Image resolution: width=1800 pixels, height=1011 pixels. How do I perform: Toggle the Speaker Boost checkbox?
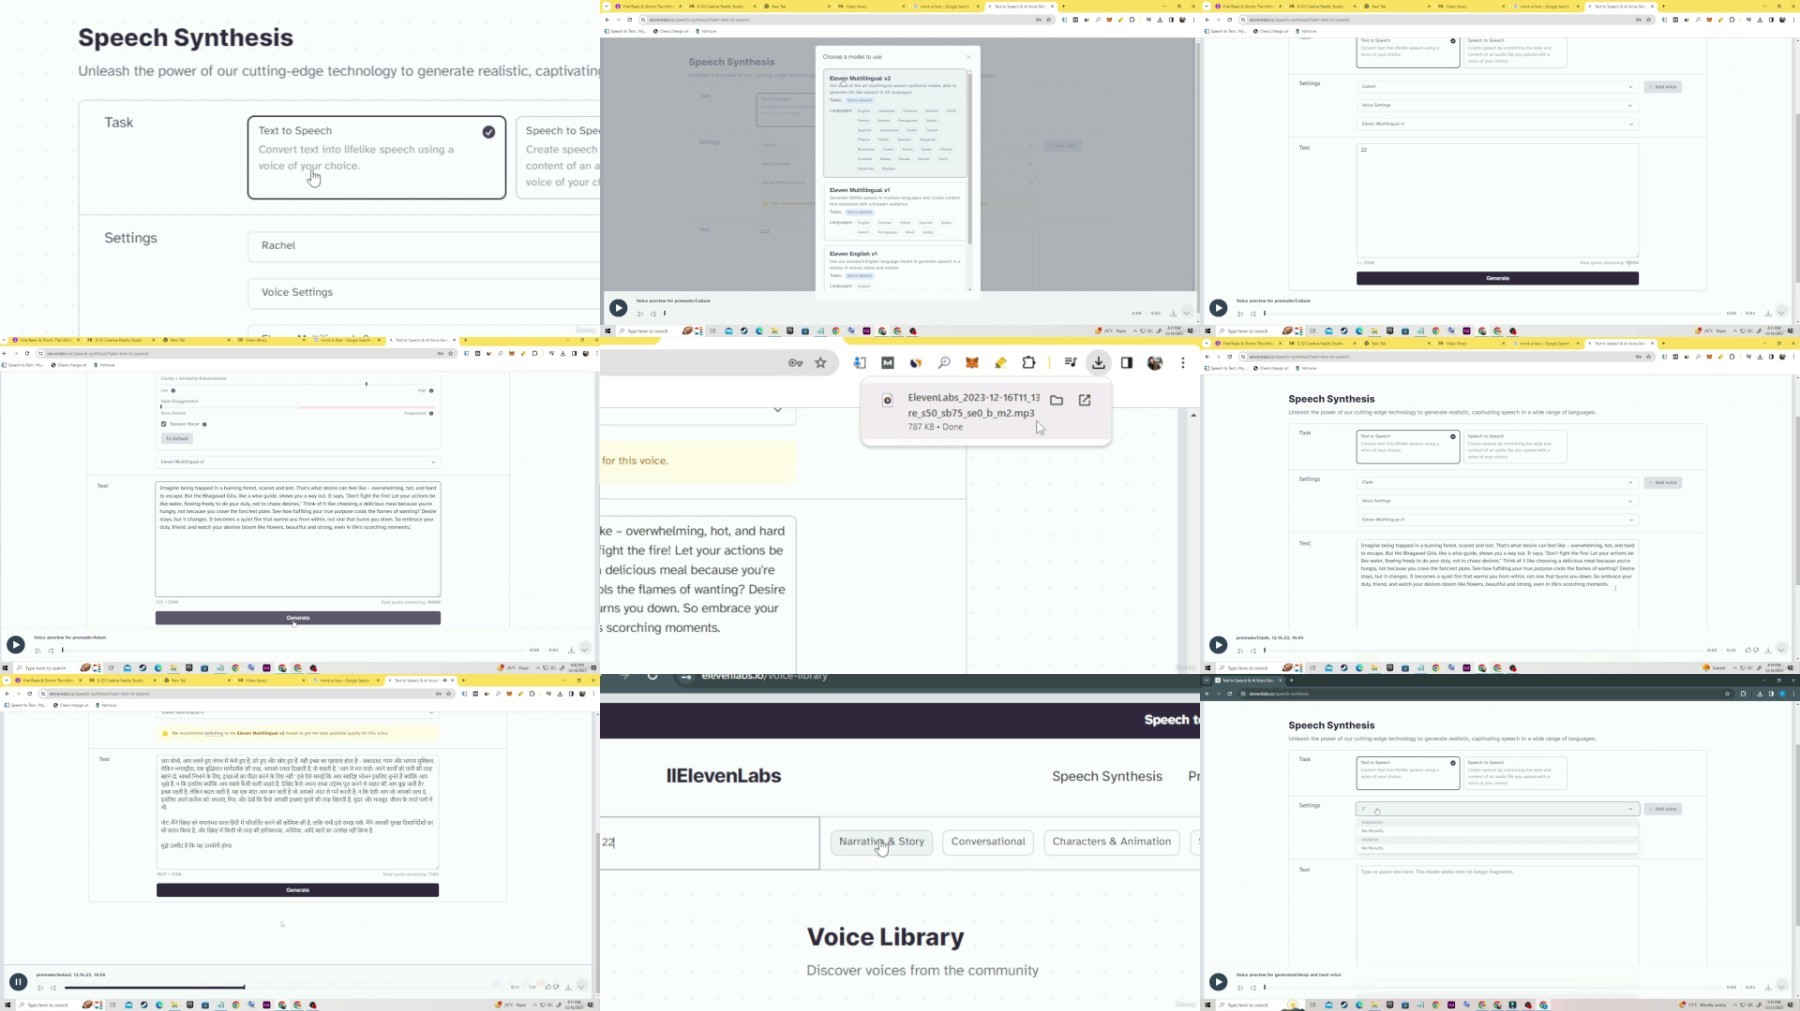pos(164,424)
